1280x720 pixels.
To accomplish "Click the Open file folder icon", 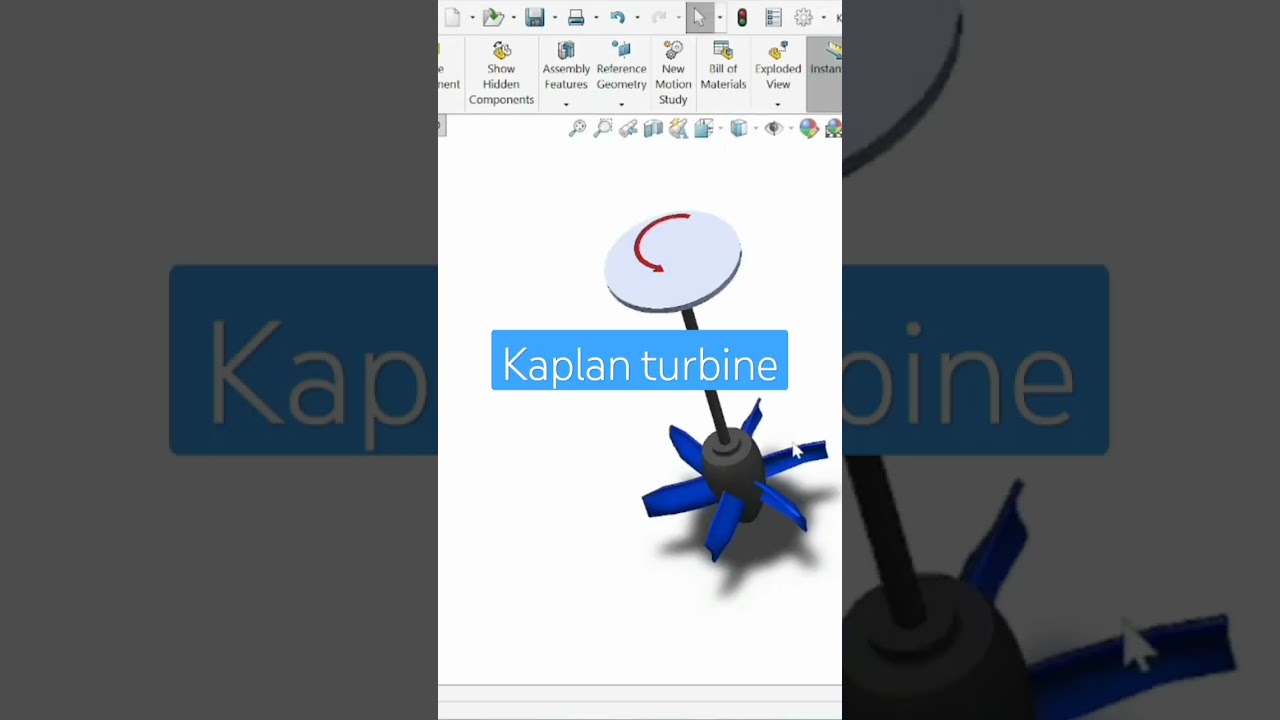I will pyautogui.click(x=493, y=17).
